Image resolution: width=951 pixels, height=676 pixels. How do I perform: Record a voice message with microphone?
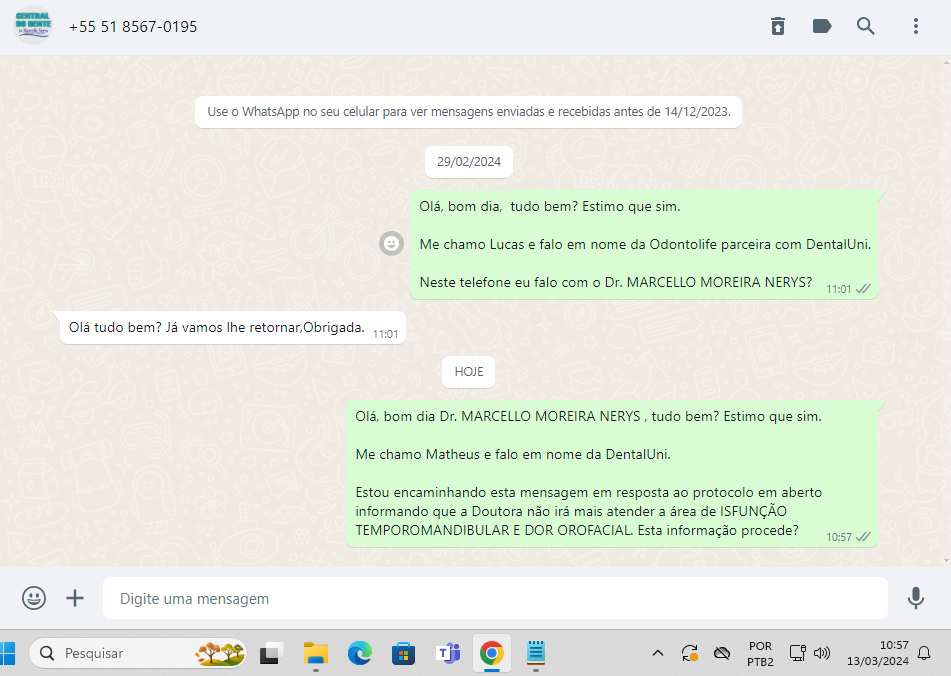point(916,598)
